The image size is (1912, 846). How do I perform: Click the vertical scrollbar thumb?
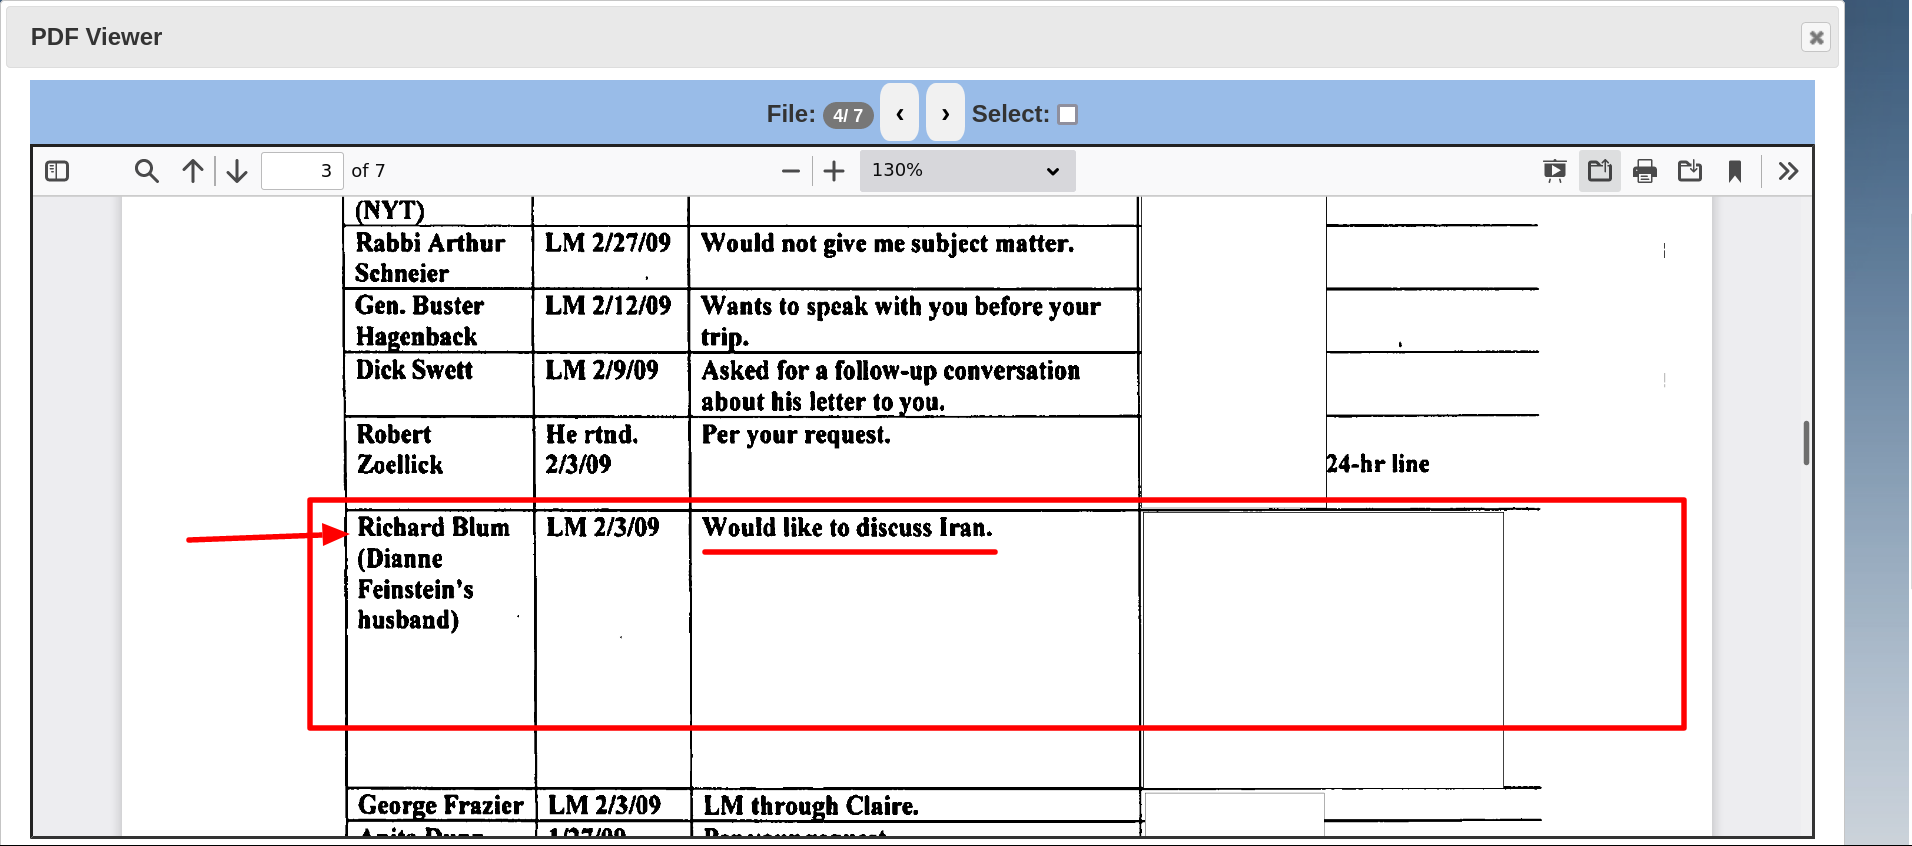(x=1806, y=443)
